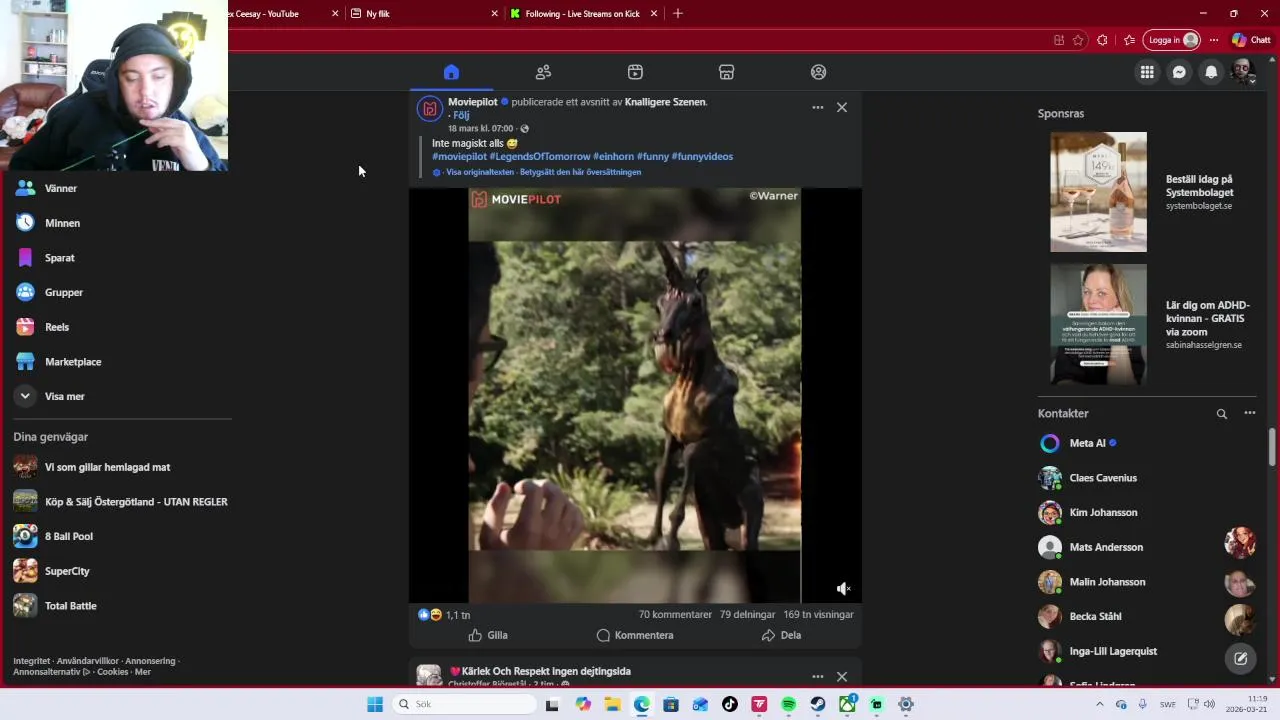
Task: Open Copilot Chatt in the browser
Action: point(1252,40)
